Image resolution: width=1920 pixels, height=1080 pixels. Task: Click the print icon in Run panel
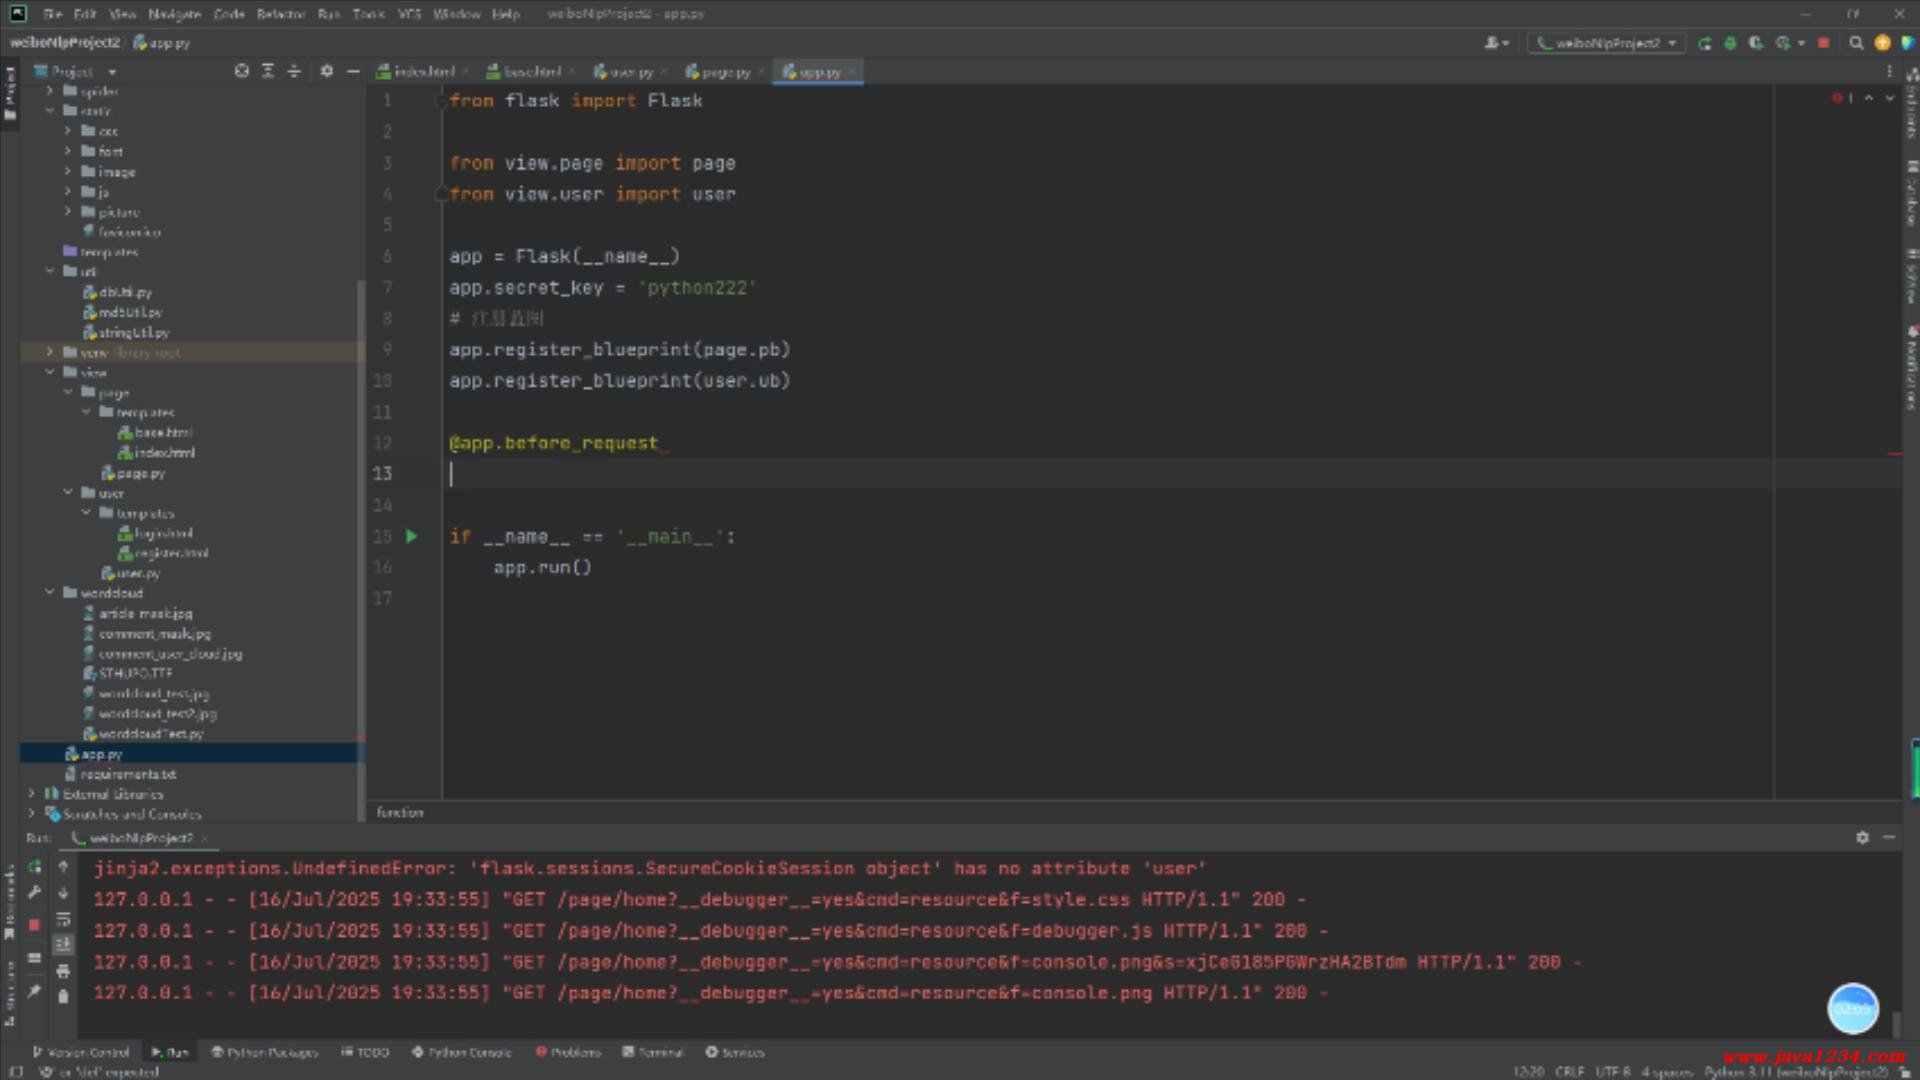pos(63,971)
